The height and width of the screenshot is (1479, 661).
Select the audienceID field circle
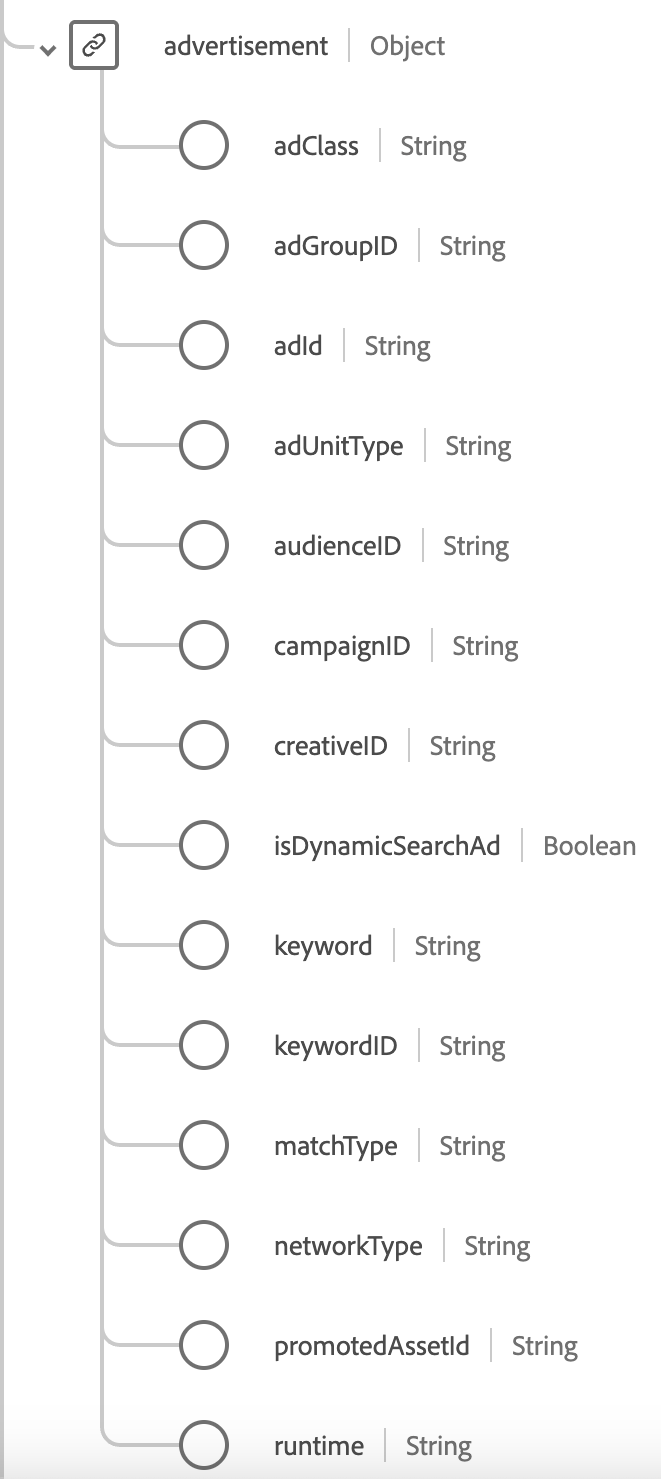point(204,546)
